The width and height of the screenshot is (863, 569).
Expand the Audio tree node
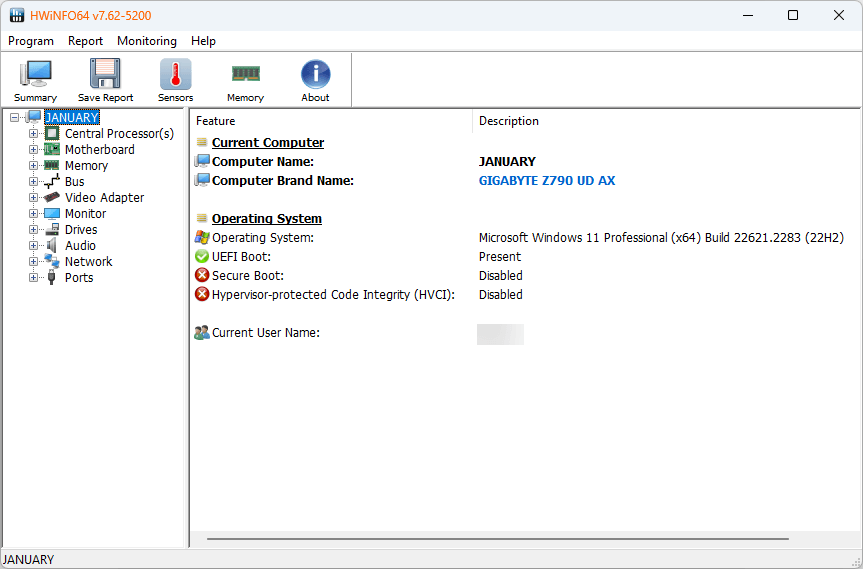point(33,245)
